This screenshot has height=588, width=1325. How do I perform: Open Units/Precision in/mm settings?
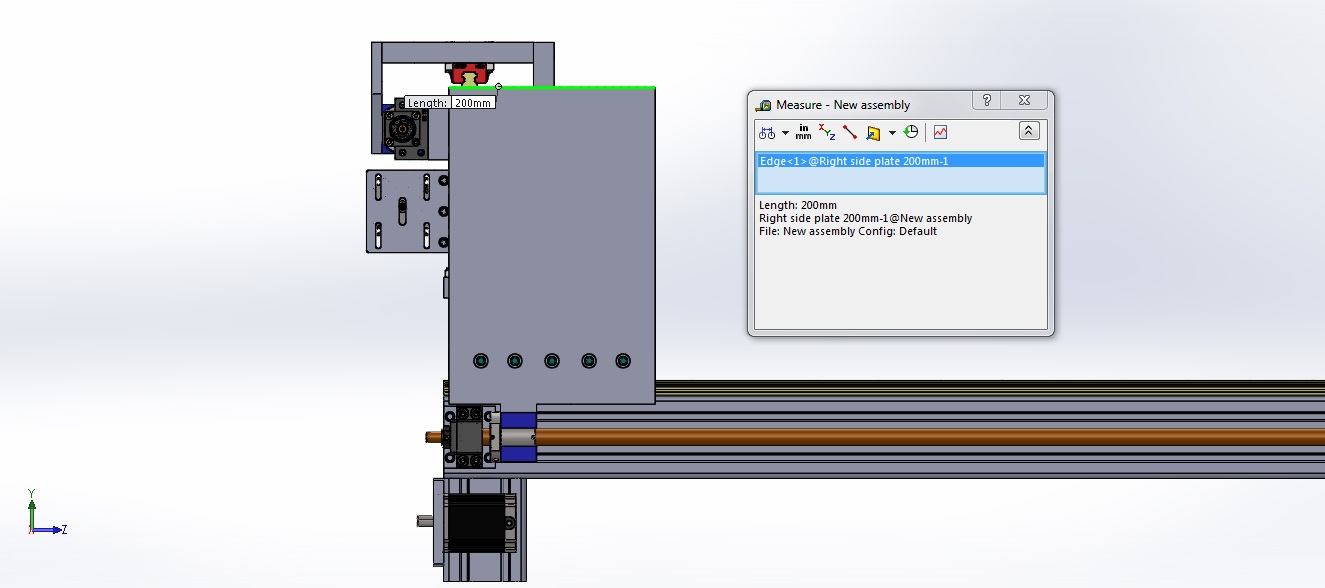803,132
